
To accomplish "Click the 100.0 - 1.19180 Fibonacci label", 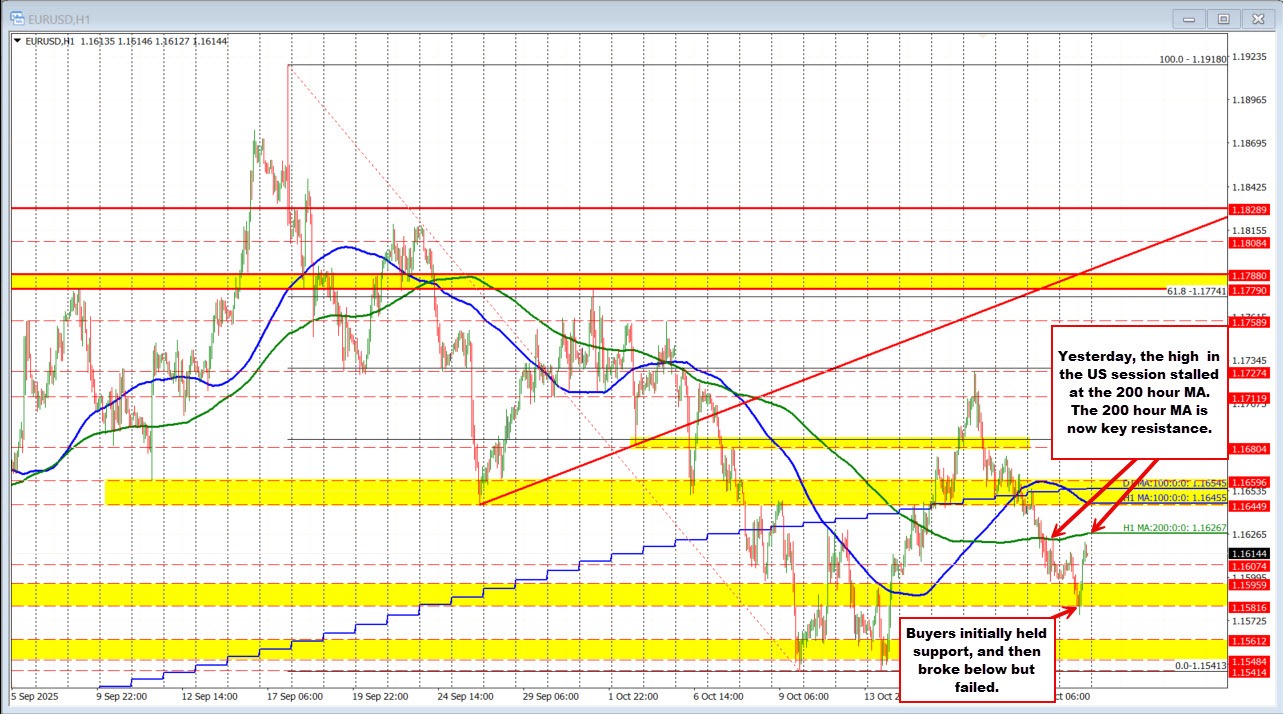I will tap(1192, 60).
